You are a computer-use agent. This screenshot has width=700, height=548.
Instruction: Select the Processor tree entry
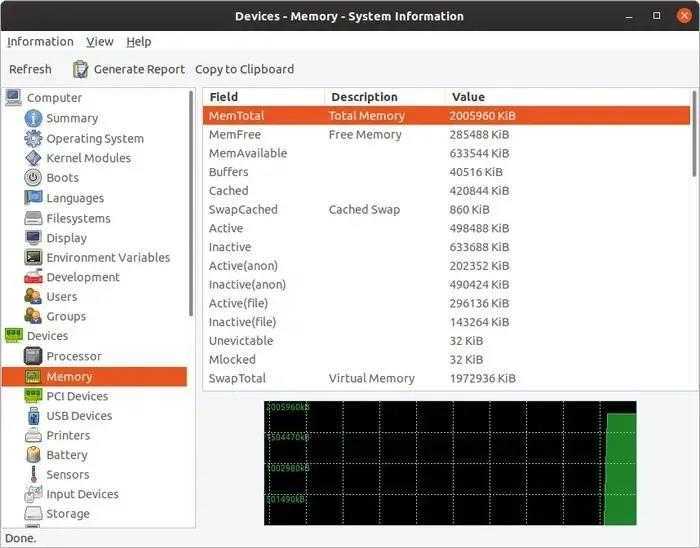tap(74, 356)
